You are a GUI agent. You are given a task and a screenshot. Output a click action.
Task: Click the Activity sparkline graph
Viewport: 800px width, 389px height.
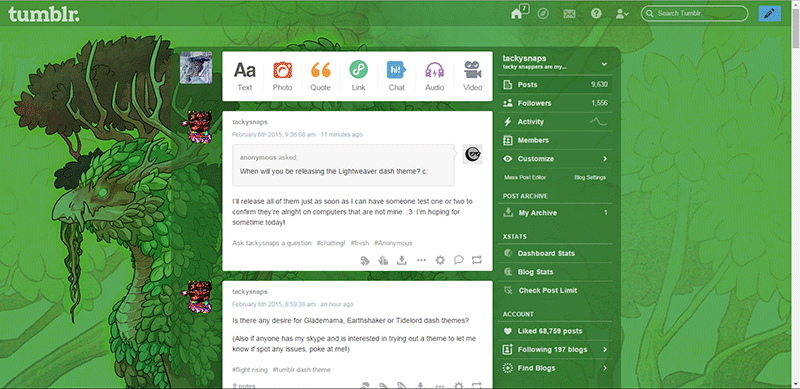598,121
